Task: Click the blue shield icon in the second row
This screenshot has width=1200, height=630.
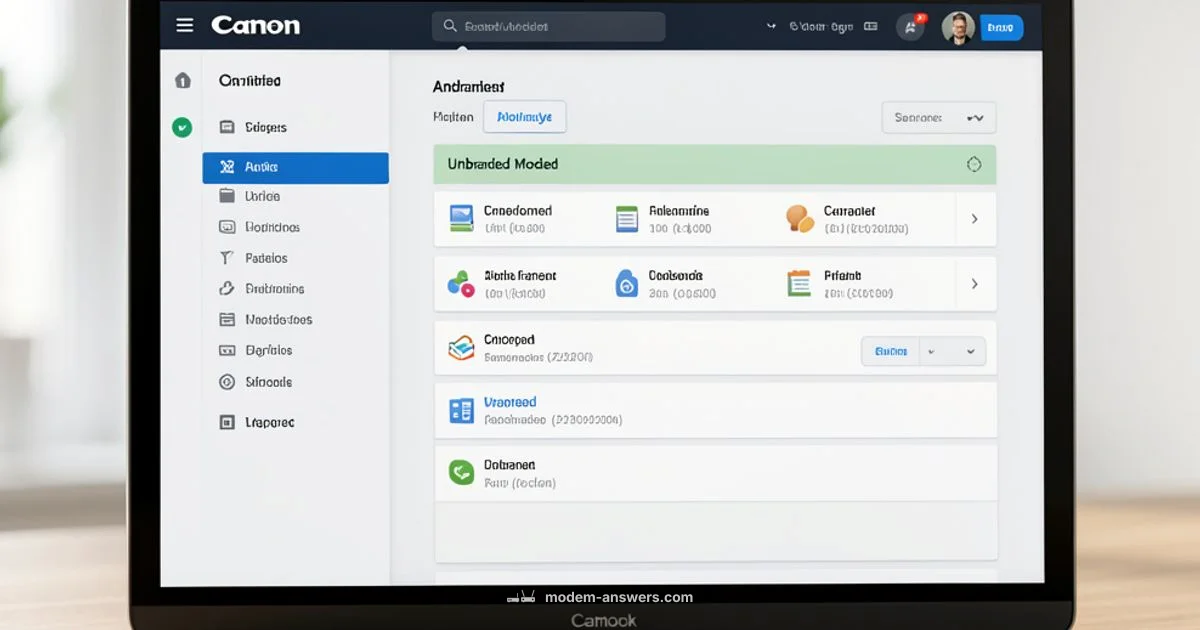Action: (x=627, y=283)
